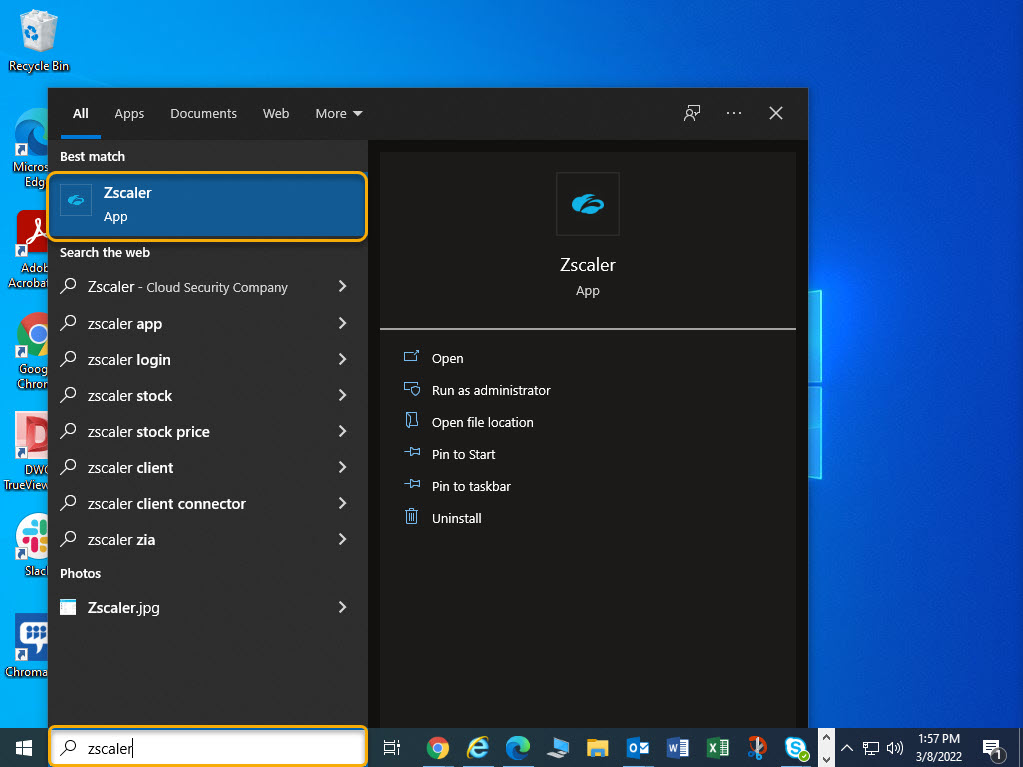The image size is (1023, 767).
Task: Open the scissors-shaped app in taskbar
Action: [757, 747]
